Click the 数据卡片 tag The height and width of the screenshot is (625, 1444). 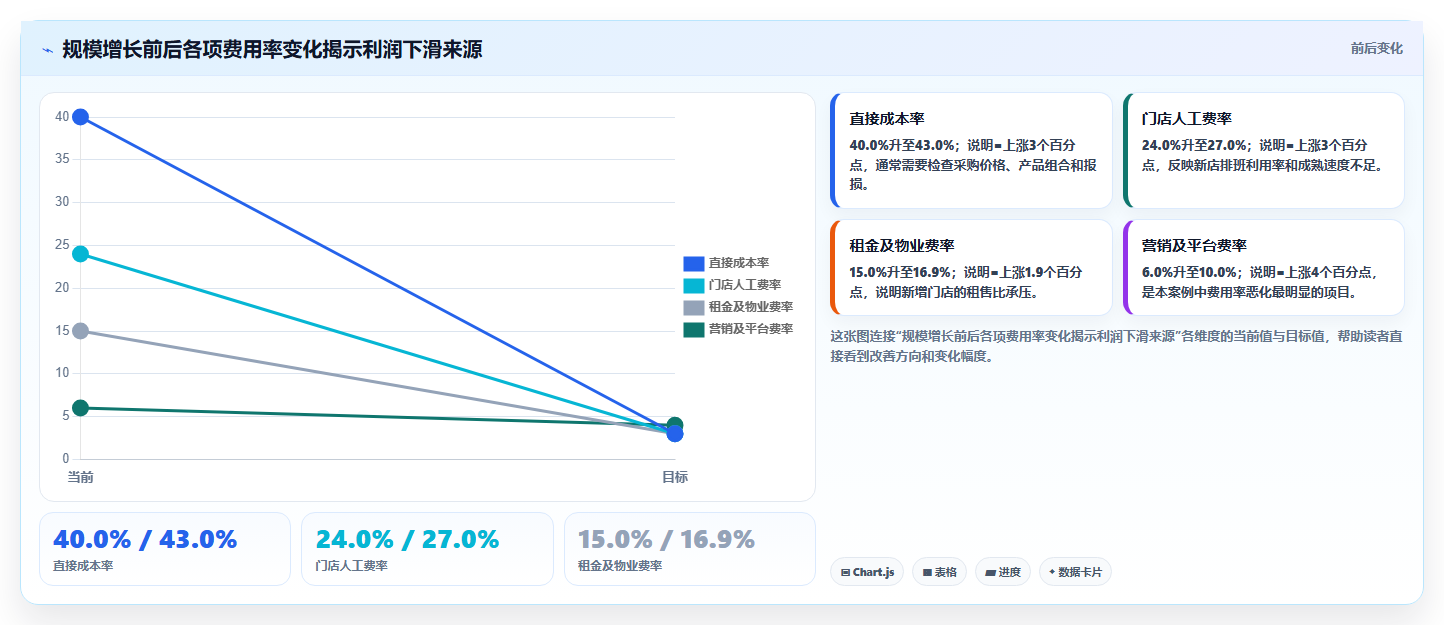1075,572
